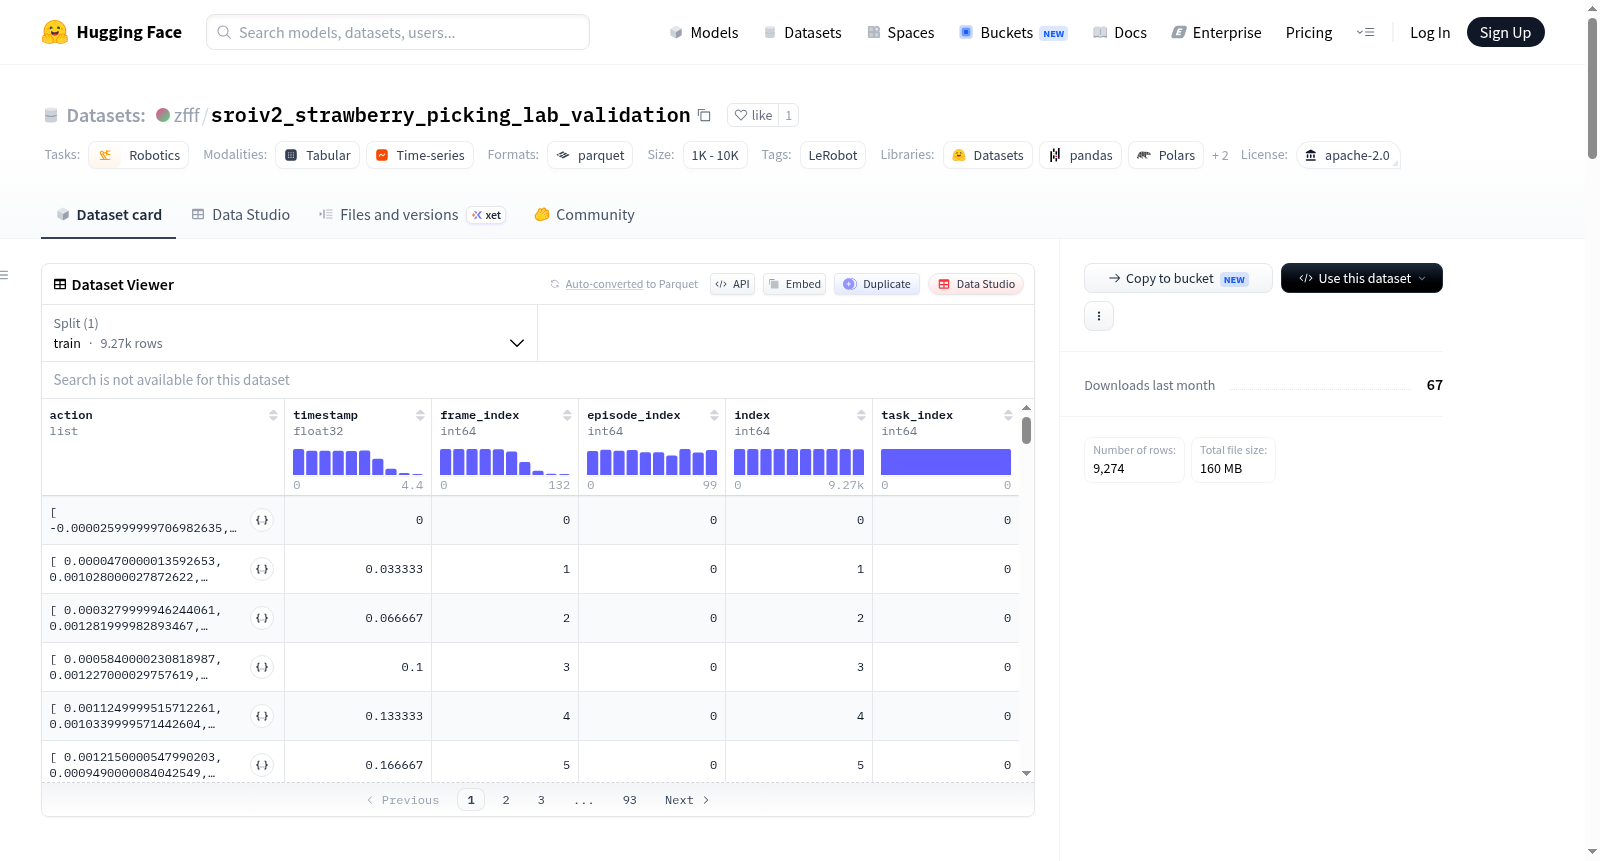Click the Robotics task tag
Viewport: 1600px width, 861px height.
tap(139, 155)
